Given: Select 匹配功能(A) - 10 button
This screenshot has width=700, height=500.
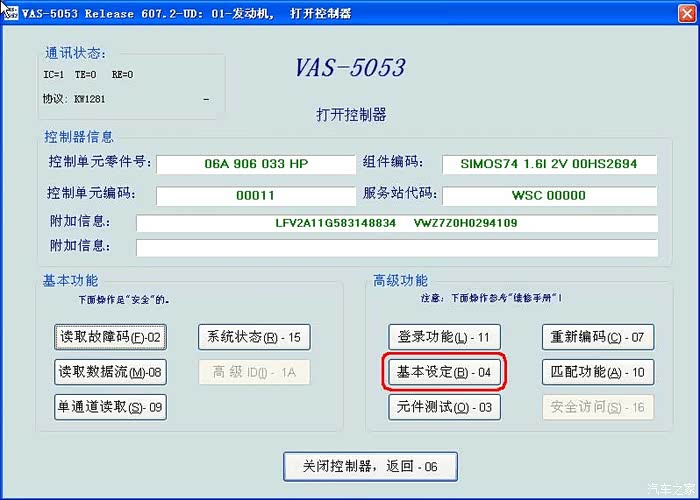Looking at the screenshot, I should 598,372.
